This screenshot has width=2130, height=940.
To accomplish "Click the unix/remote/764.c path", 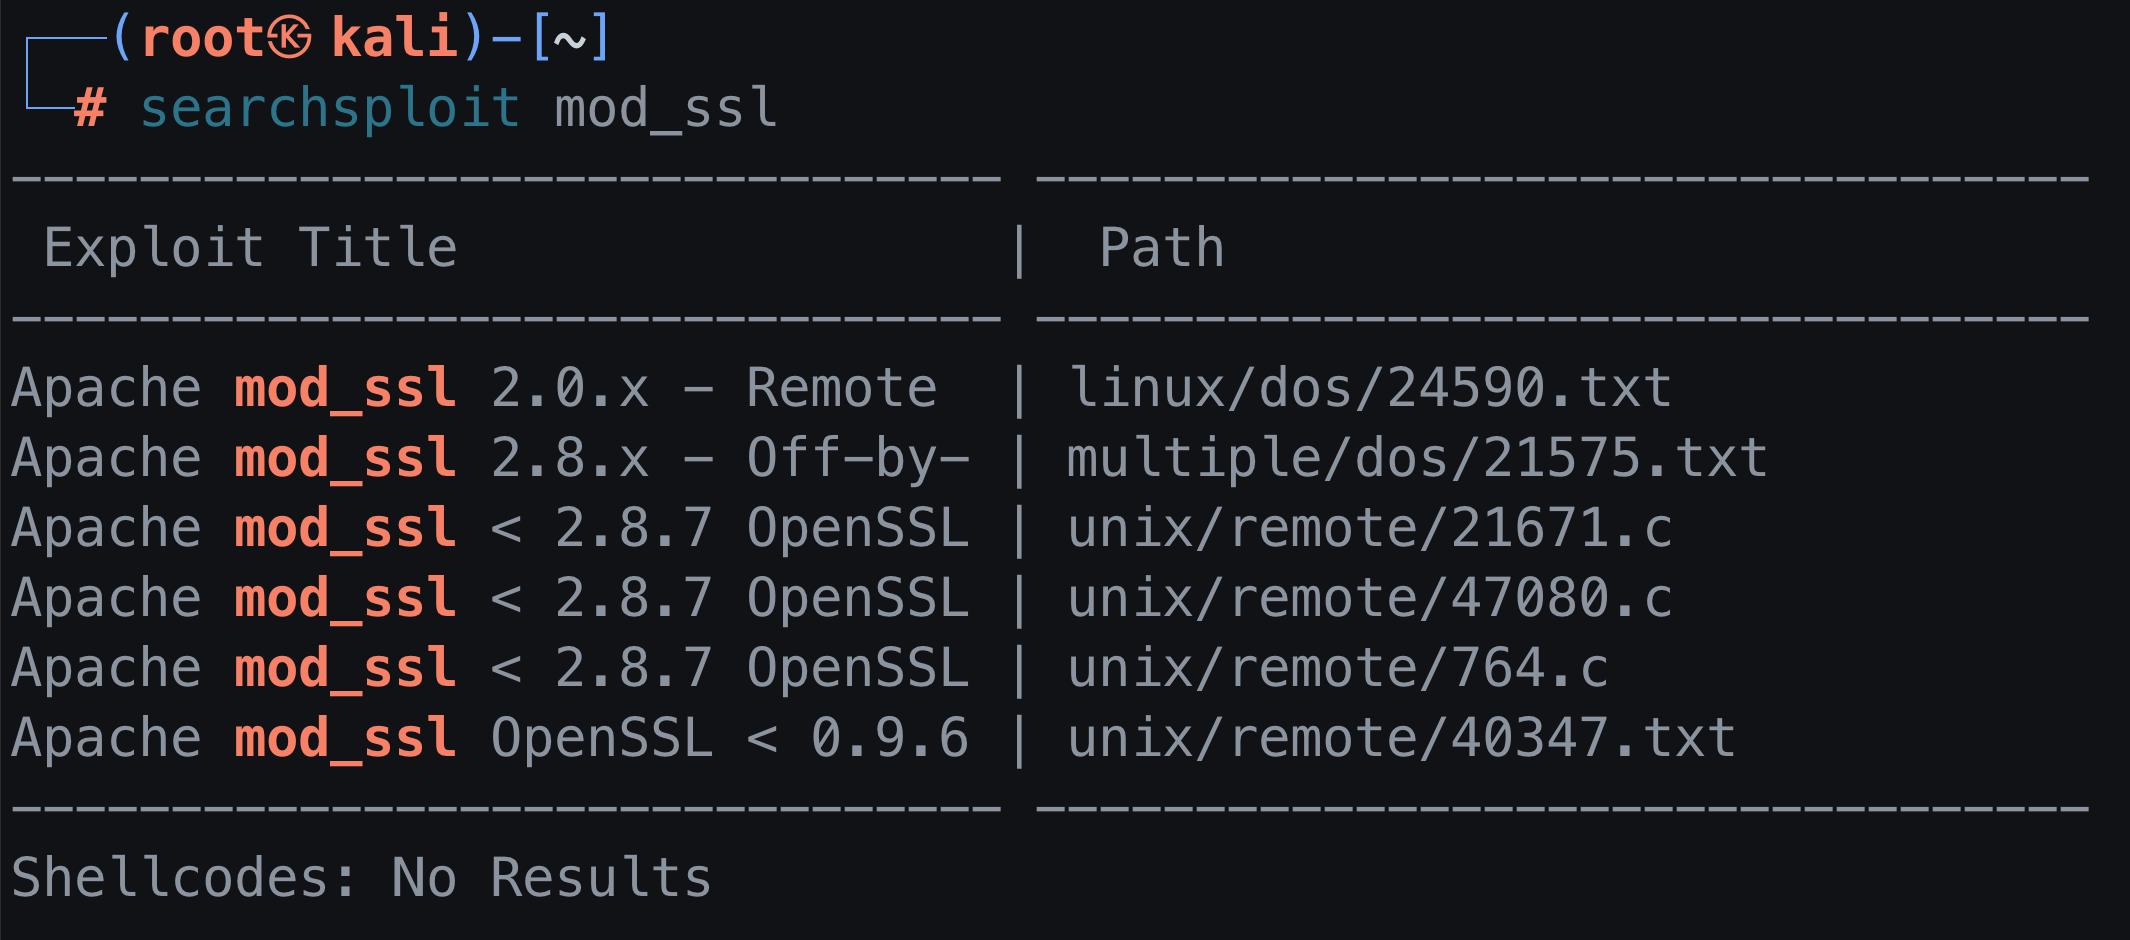I will [1337, 668].
